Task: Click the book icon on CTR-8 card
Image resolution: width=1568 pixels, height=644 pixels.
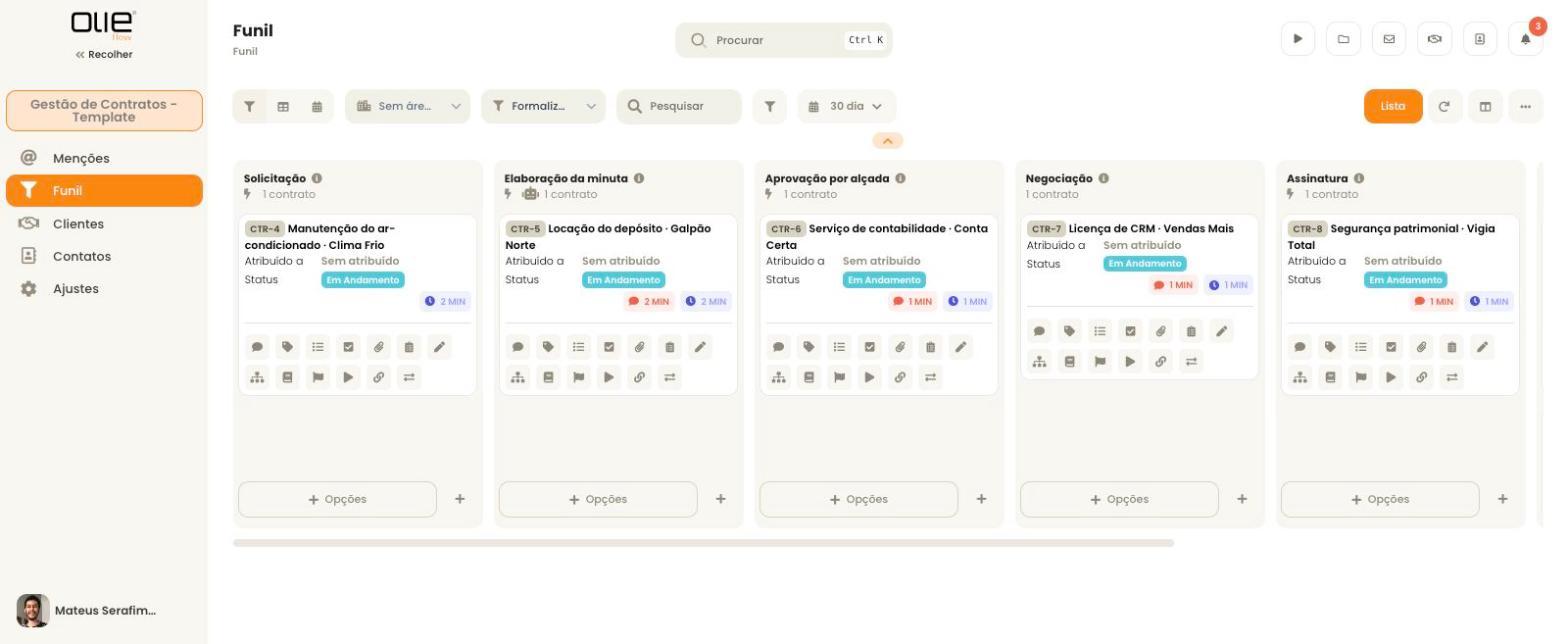Action: pos(1330,377)
